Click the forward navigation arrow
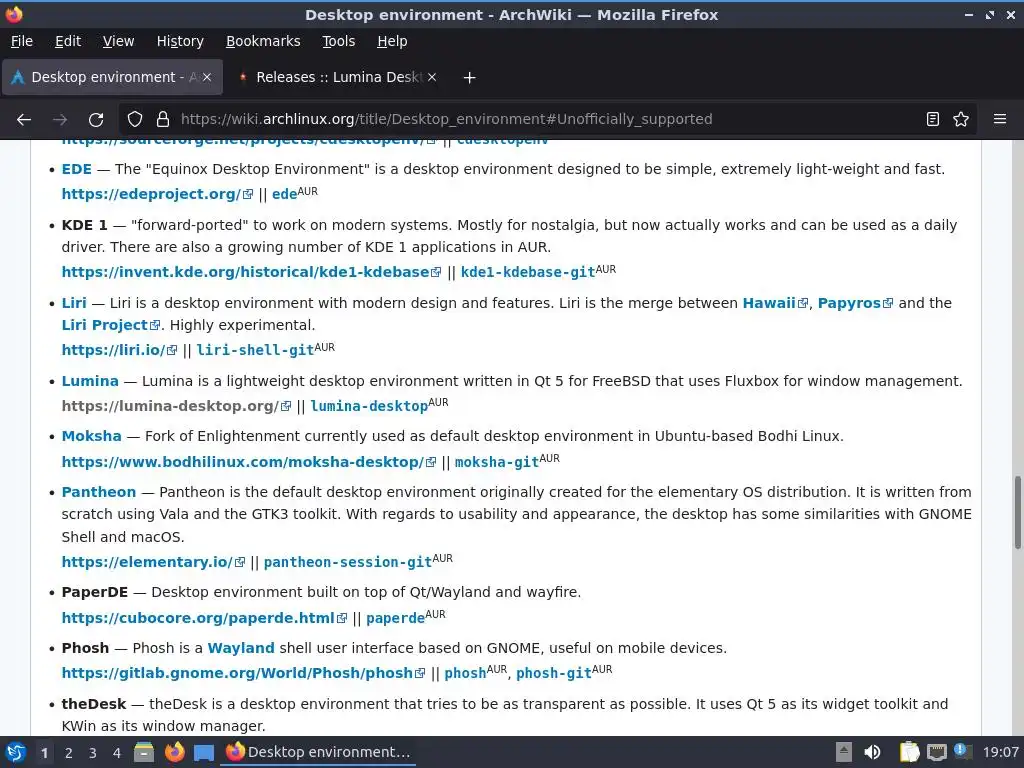The image size is (1024, 768). pos(60,120)
